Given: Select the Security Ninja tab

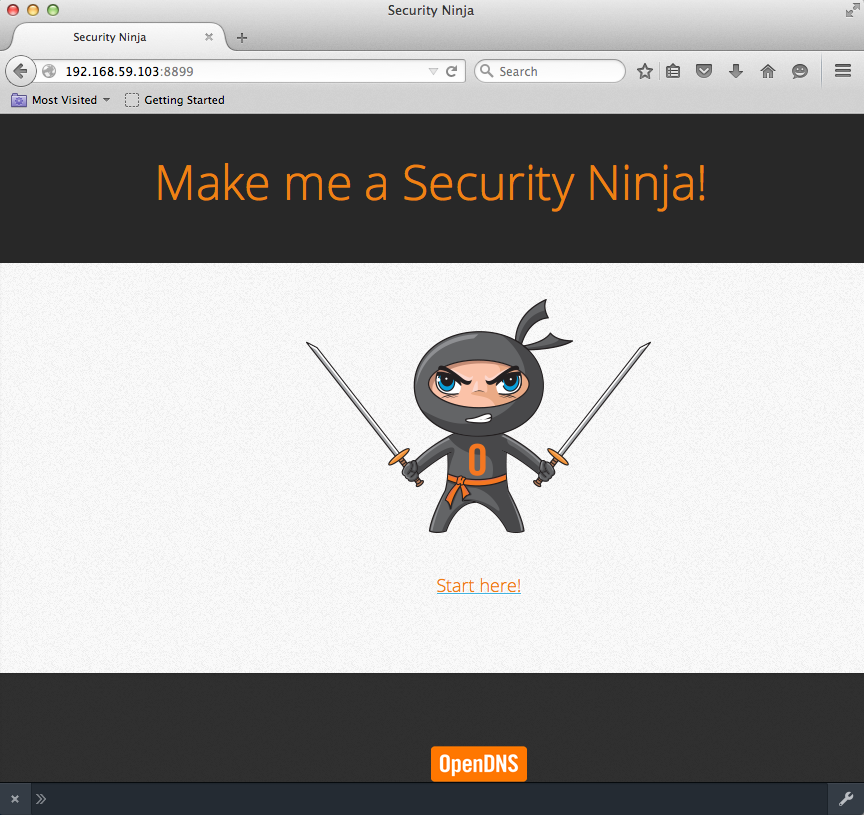Looking at the screenshot, I should [x=110, y=37].
